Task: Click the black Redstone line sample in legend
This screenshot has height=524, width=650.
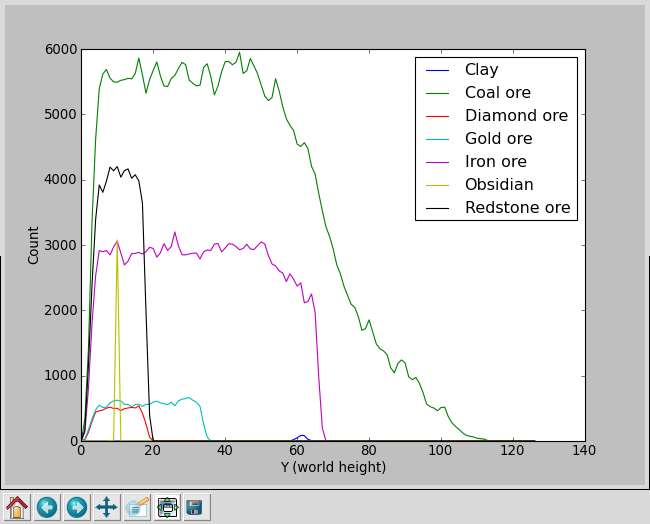Action: (437, 208)
